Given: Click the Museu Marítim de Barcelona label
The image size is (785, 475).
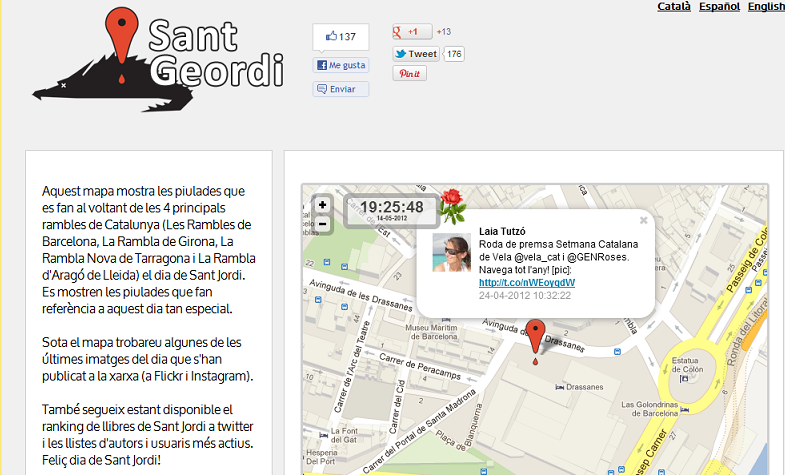Looking at the screenshot, I should pyautogui.click(x=434, y=332).
